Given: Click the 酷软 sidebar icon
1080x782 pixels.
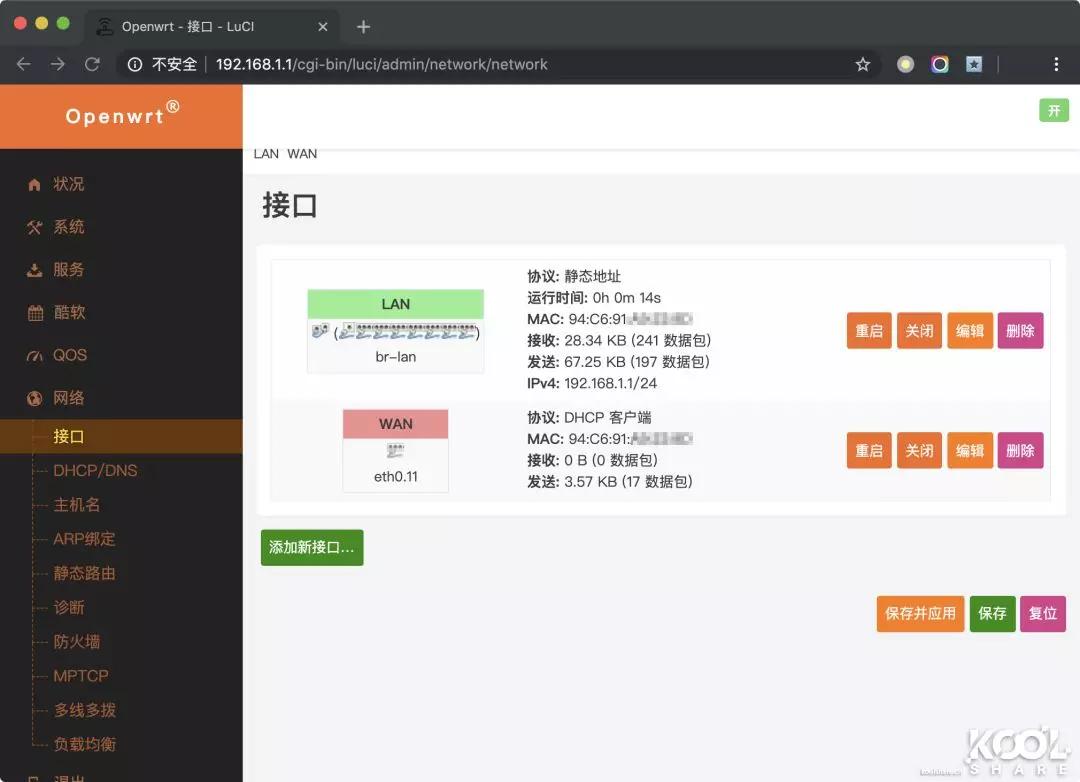Looking at the screenshot, I should coord(37,312).
